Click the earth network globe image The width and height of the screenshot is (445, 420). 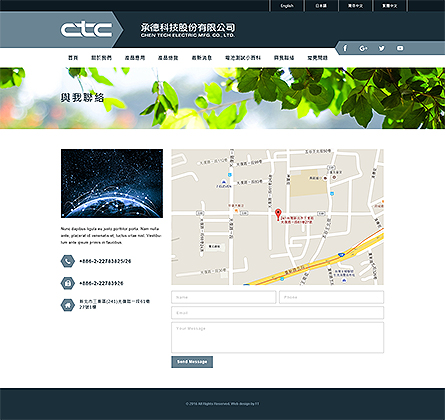tap(112, 183)
